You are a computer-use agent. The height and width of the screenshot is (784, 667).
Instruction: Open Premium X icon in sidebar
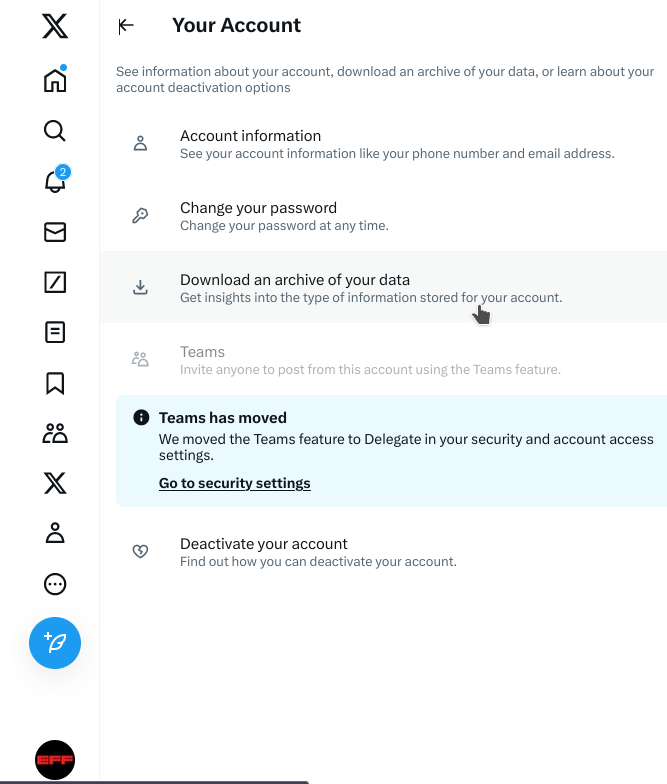click(x=55, y=484)
